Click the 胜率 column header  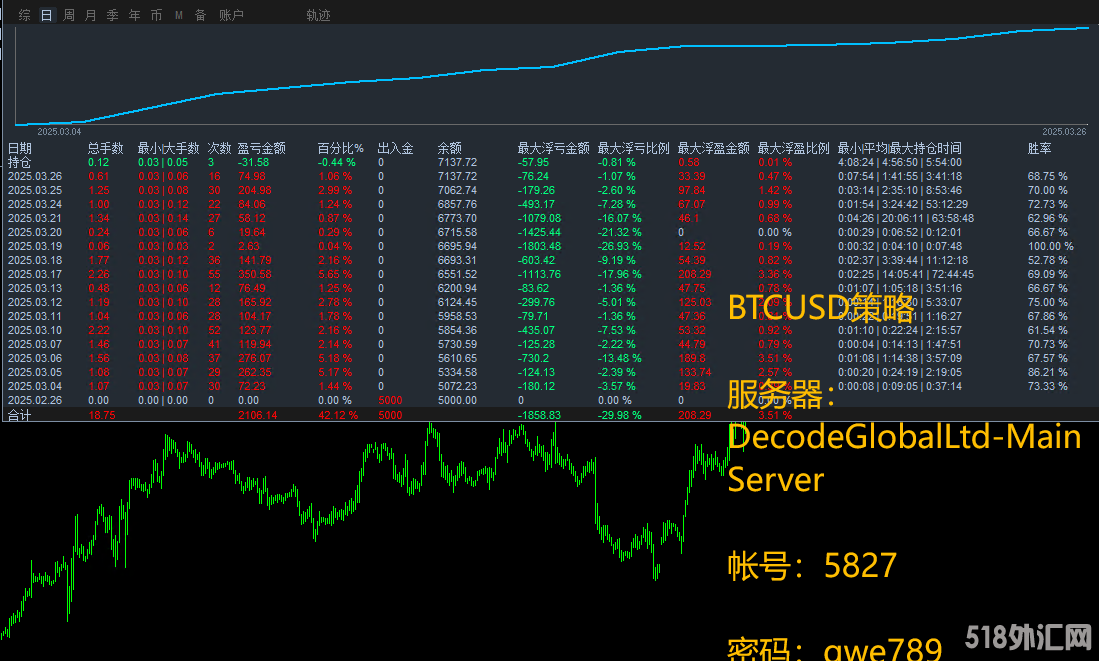[1039, 148]
